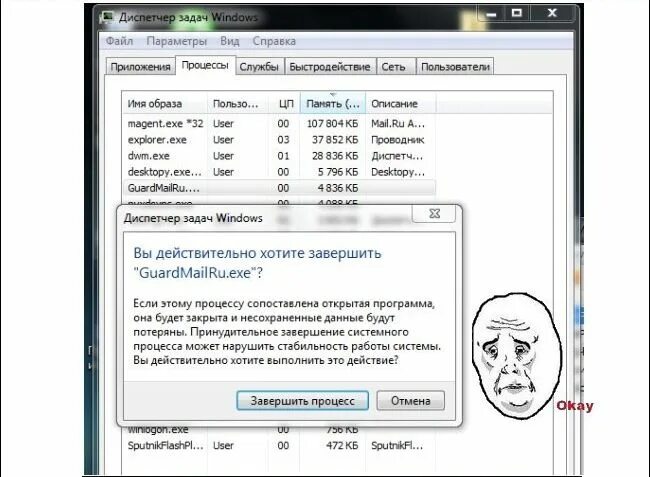
Task: Click the 472 КБ memory cell
Action: 342,446
